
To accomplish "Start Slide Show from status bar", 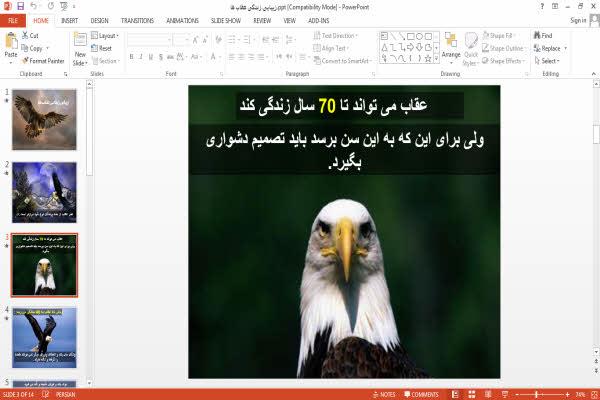I will click(505, 394).
